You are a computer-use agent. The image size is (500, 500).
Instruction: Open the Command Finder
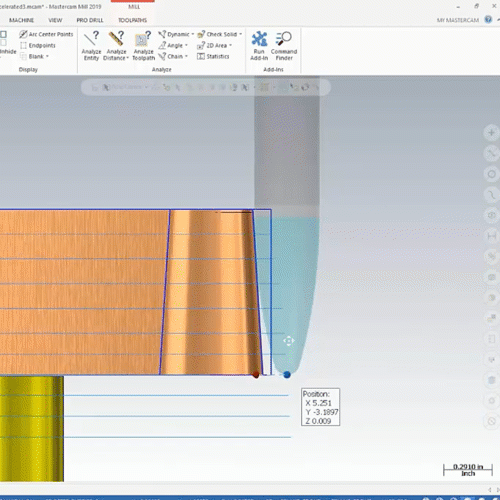tap(284, 46)
